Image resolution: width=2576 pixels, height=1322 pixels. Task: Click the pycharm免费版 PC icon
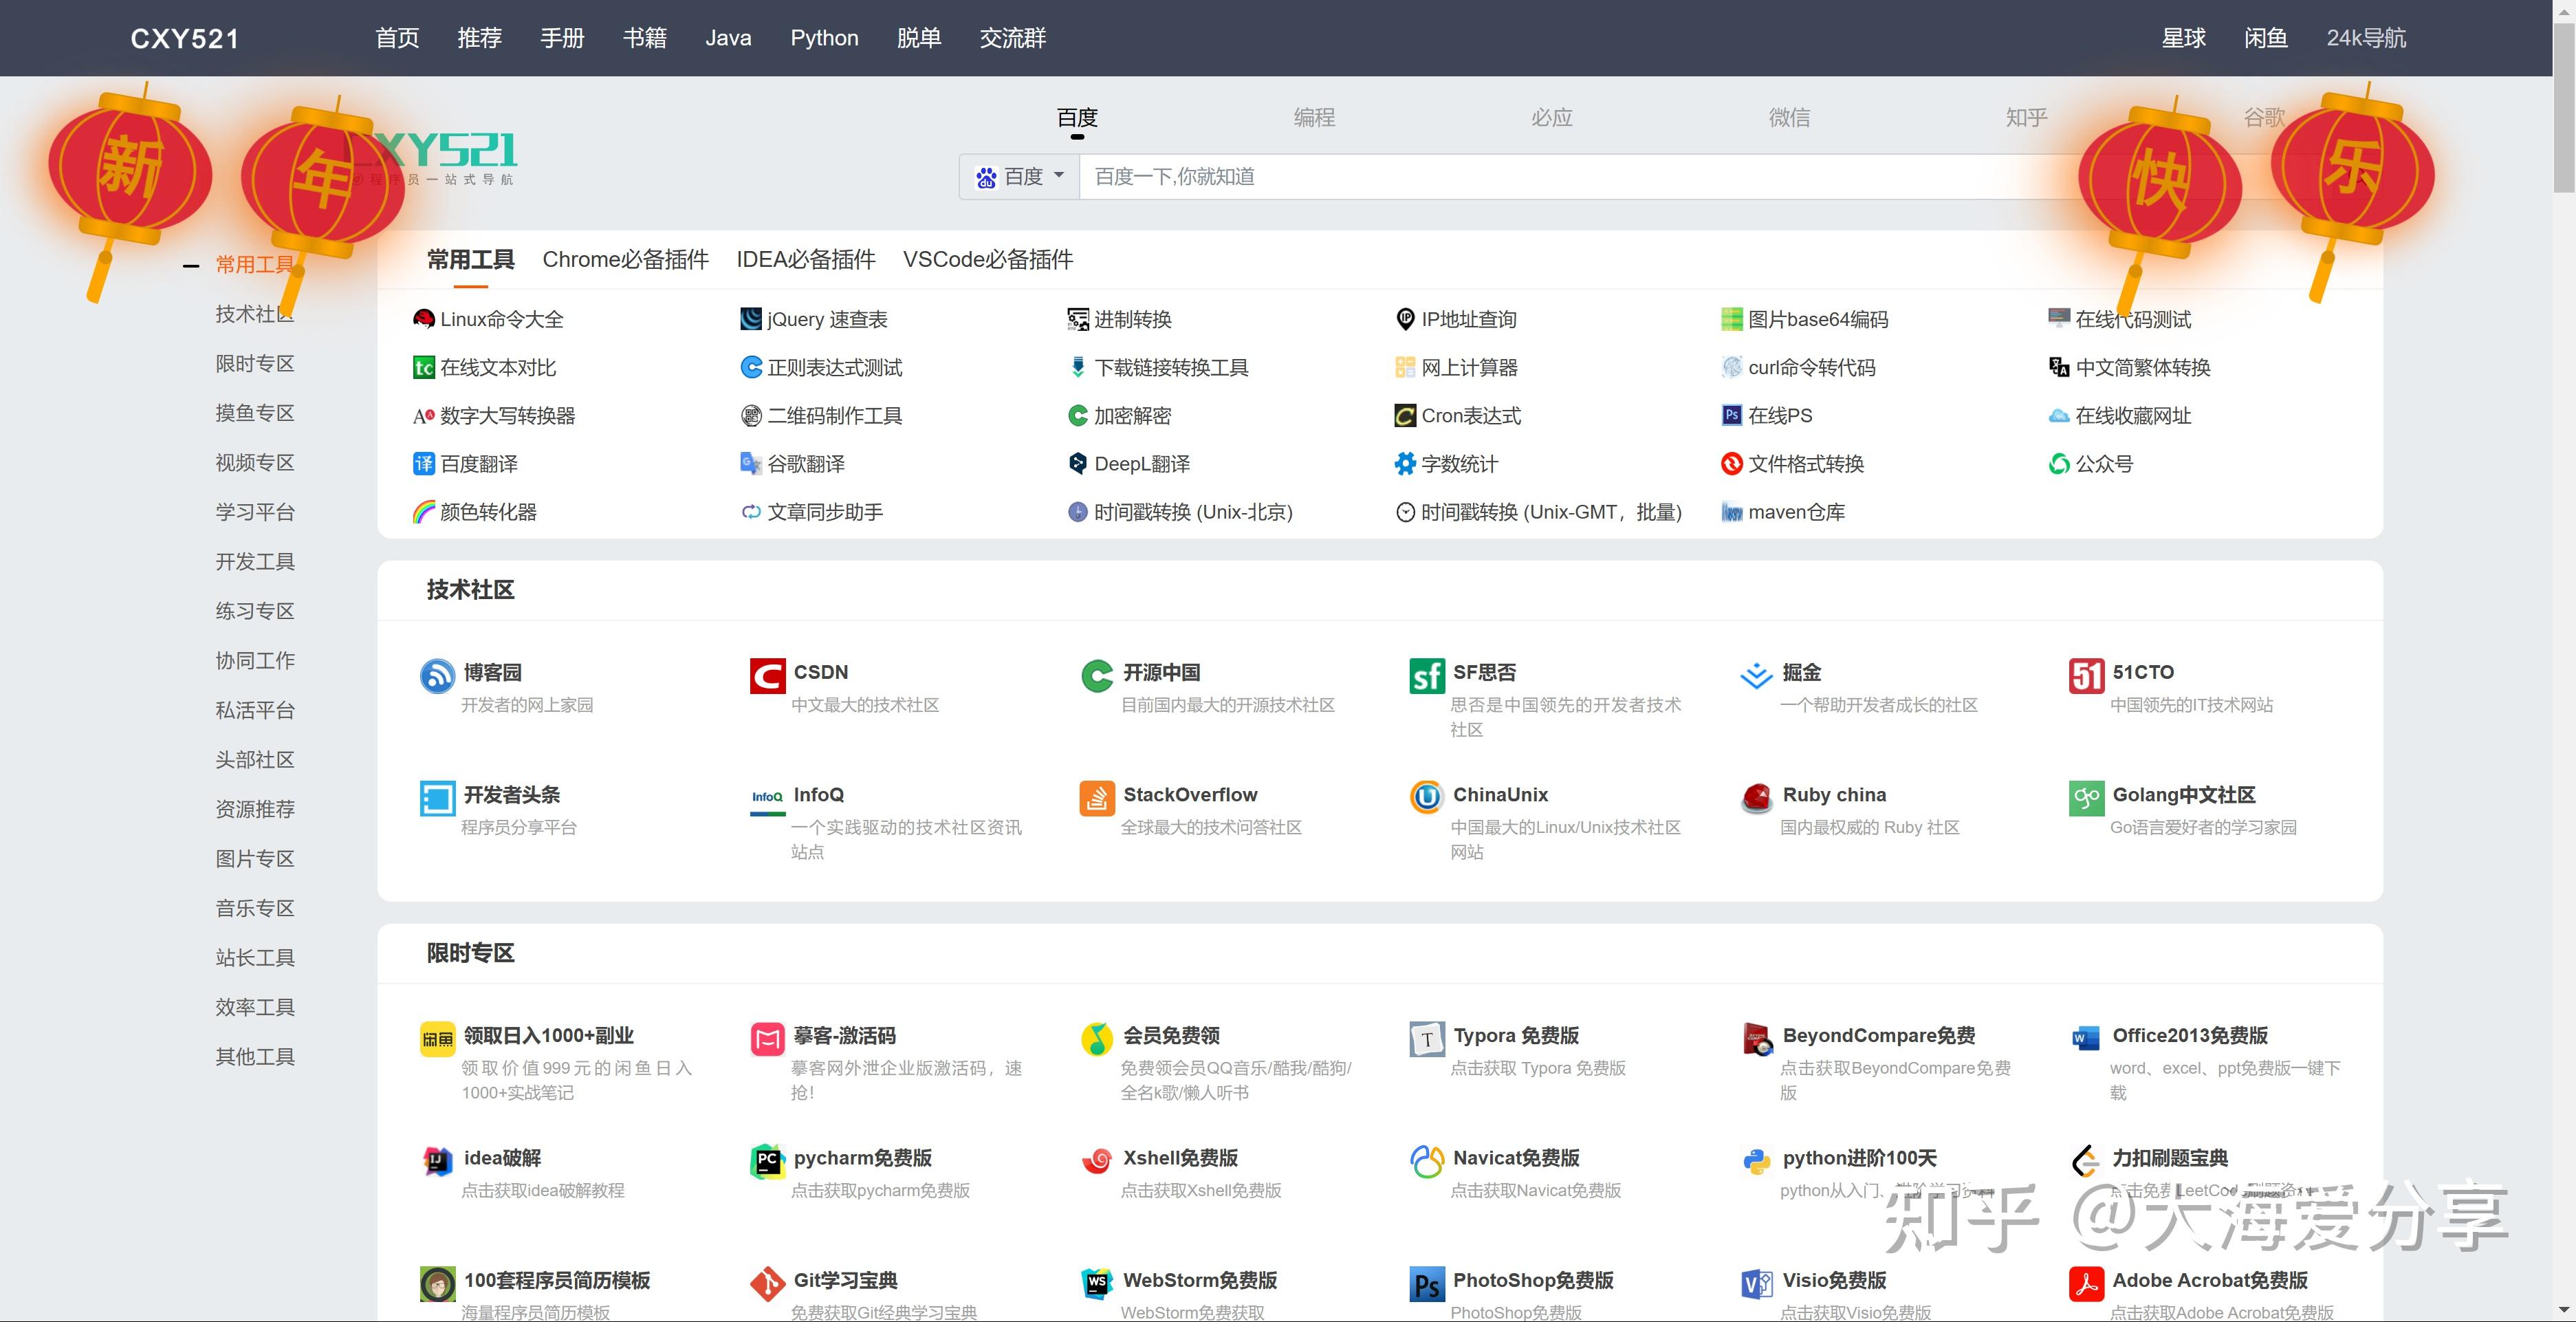(x=767, y=1161)
